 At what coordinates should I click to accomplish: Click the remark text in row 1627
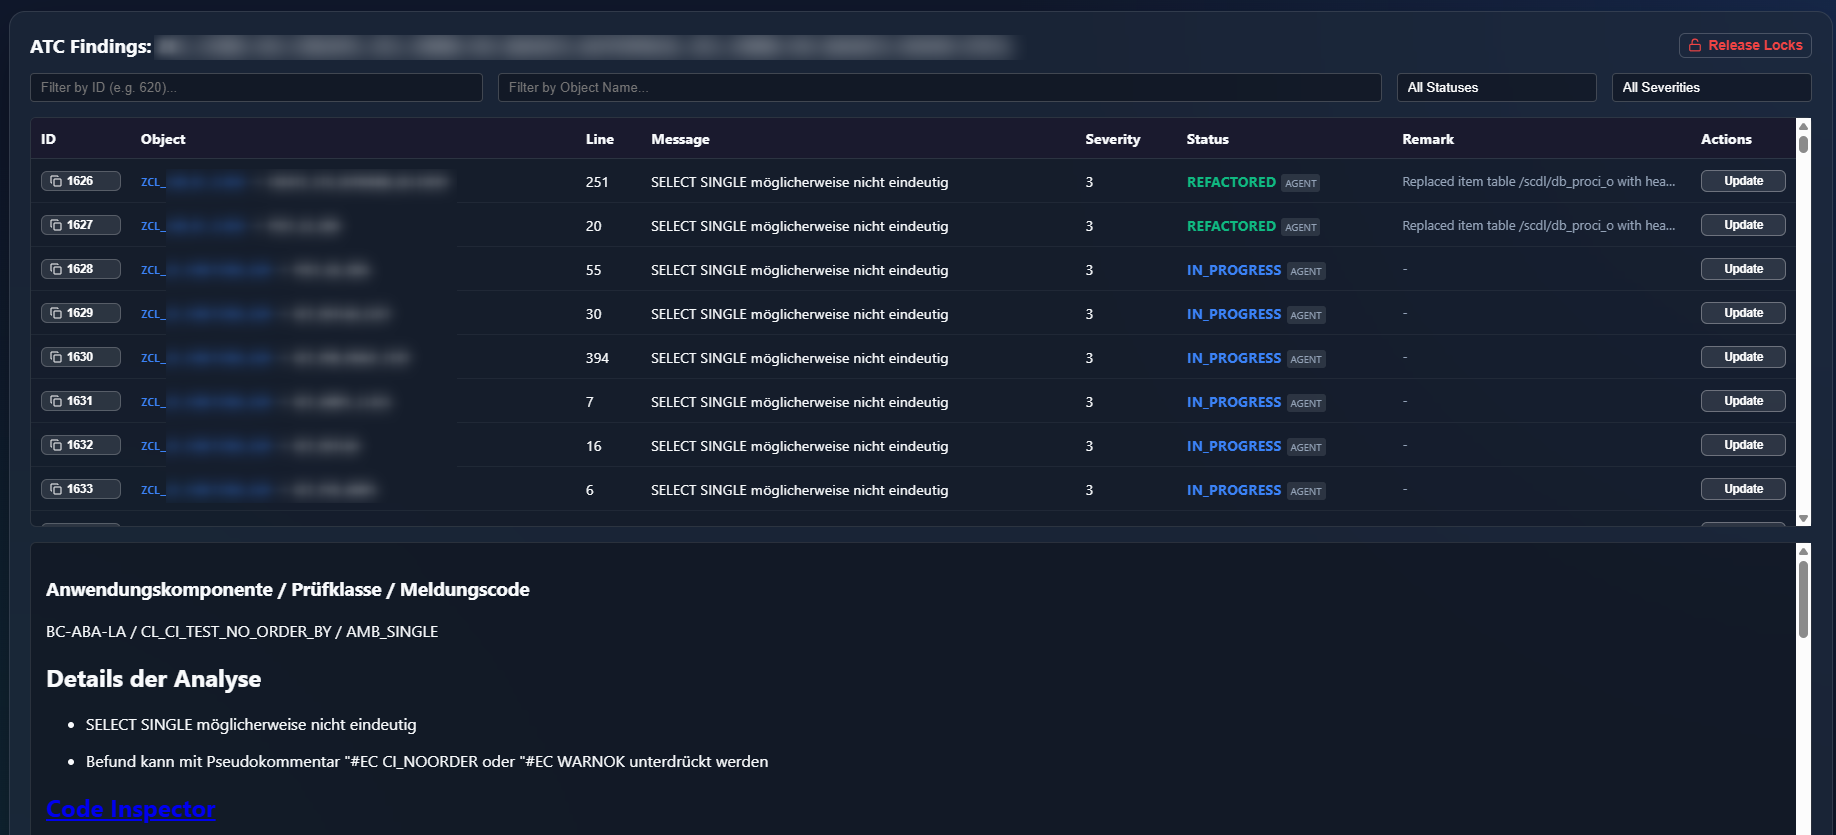[x=1538, y=226]
